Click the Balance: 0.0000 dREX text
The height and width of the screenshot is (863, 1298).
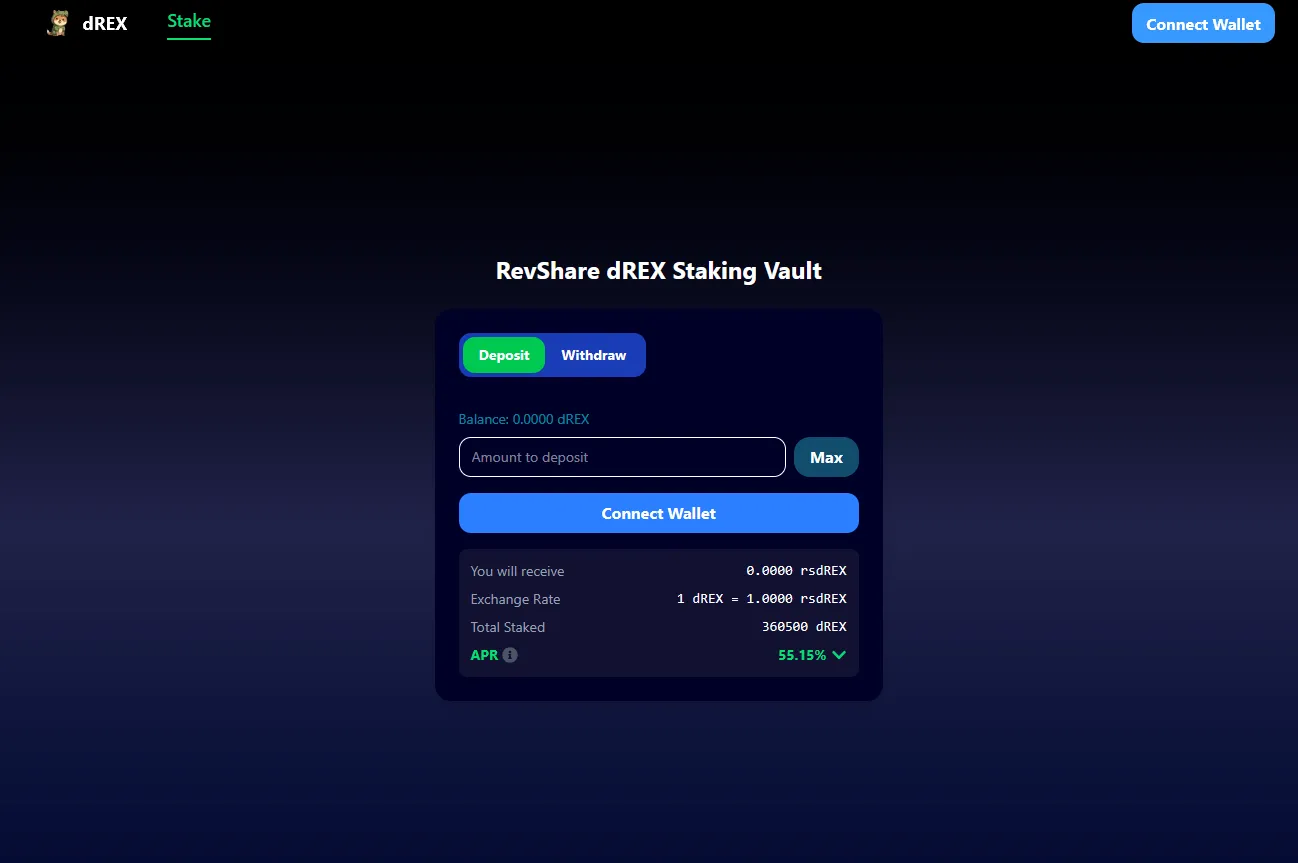(524, 419)
